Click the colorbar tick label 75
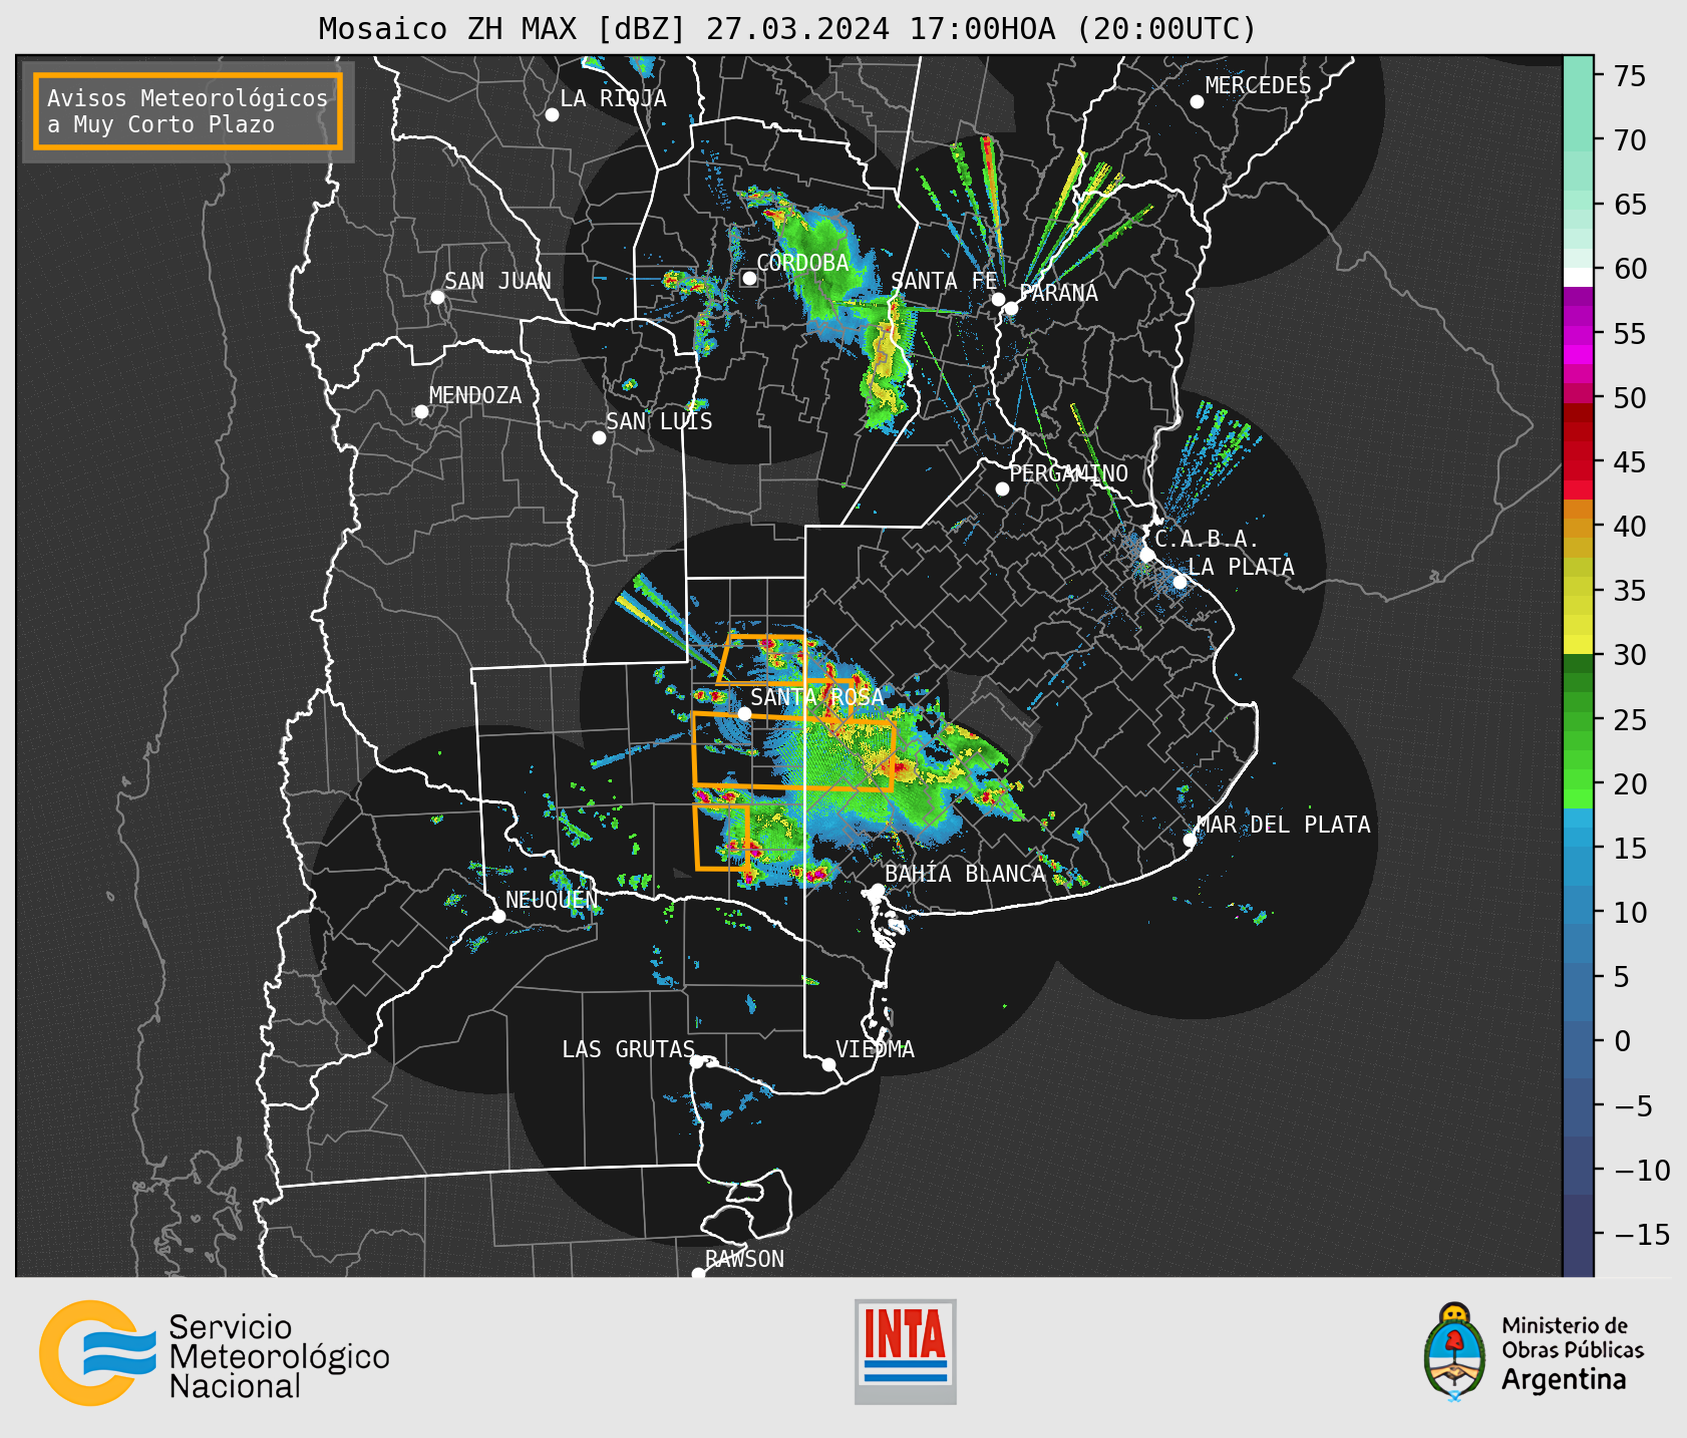The width and height of the screenshot is (1687, 1438). [x=1631, y=76]
